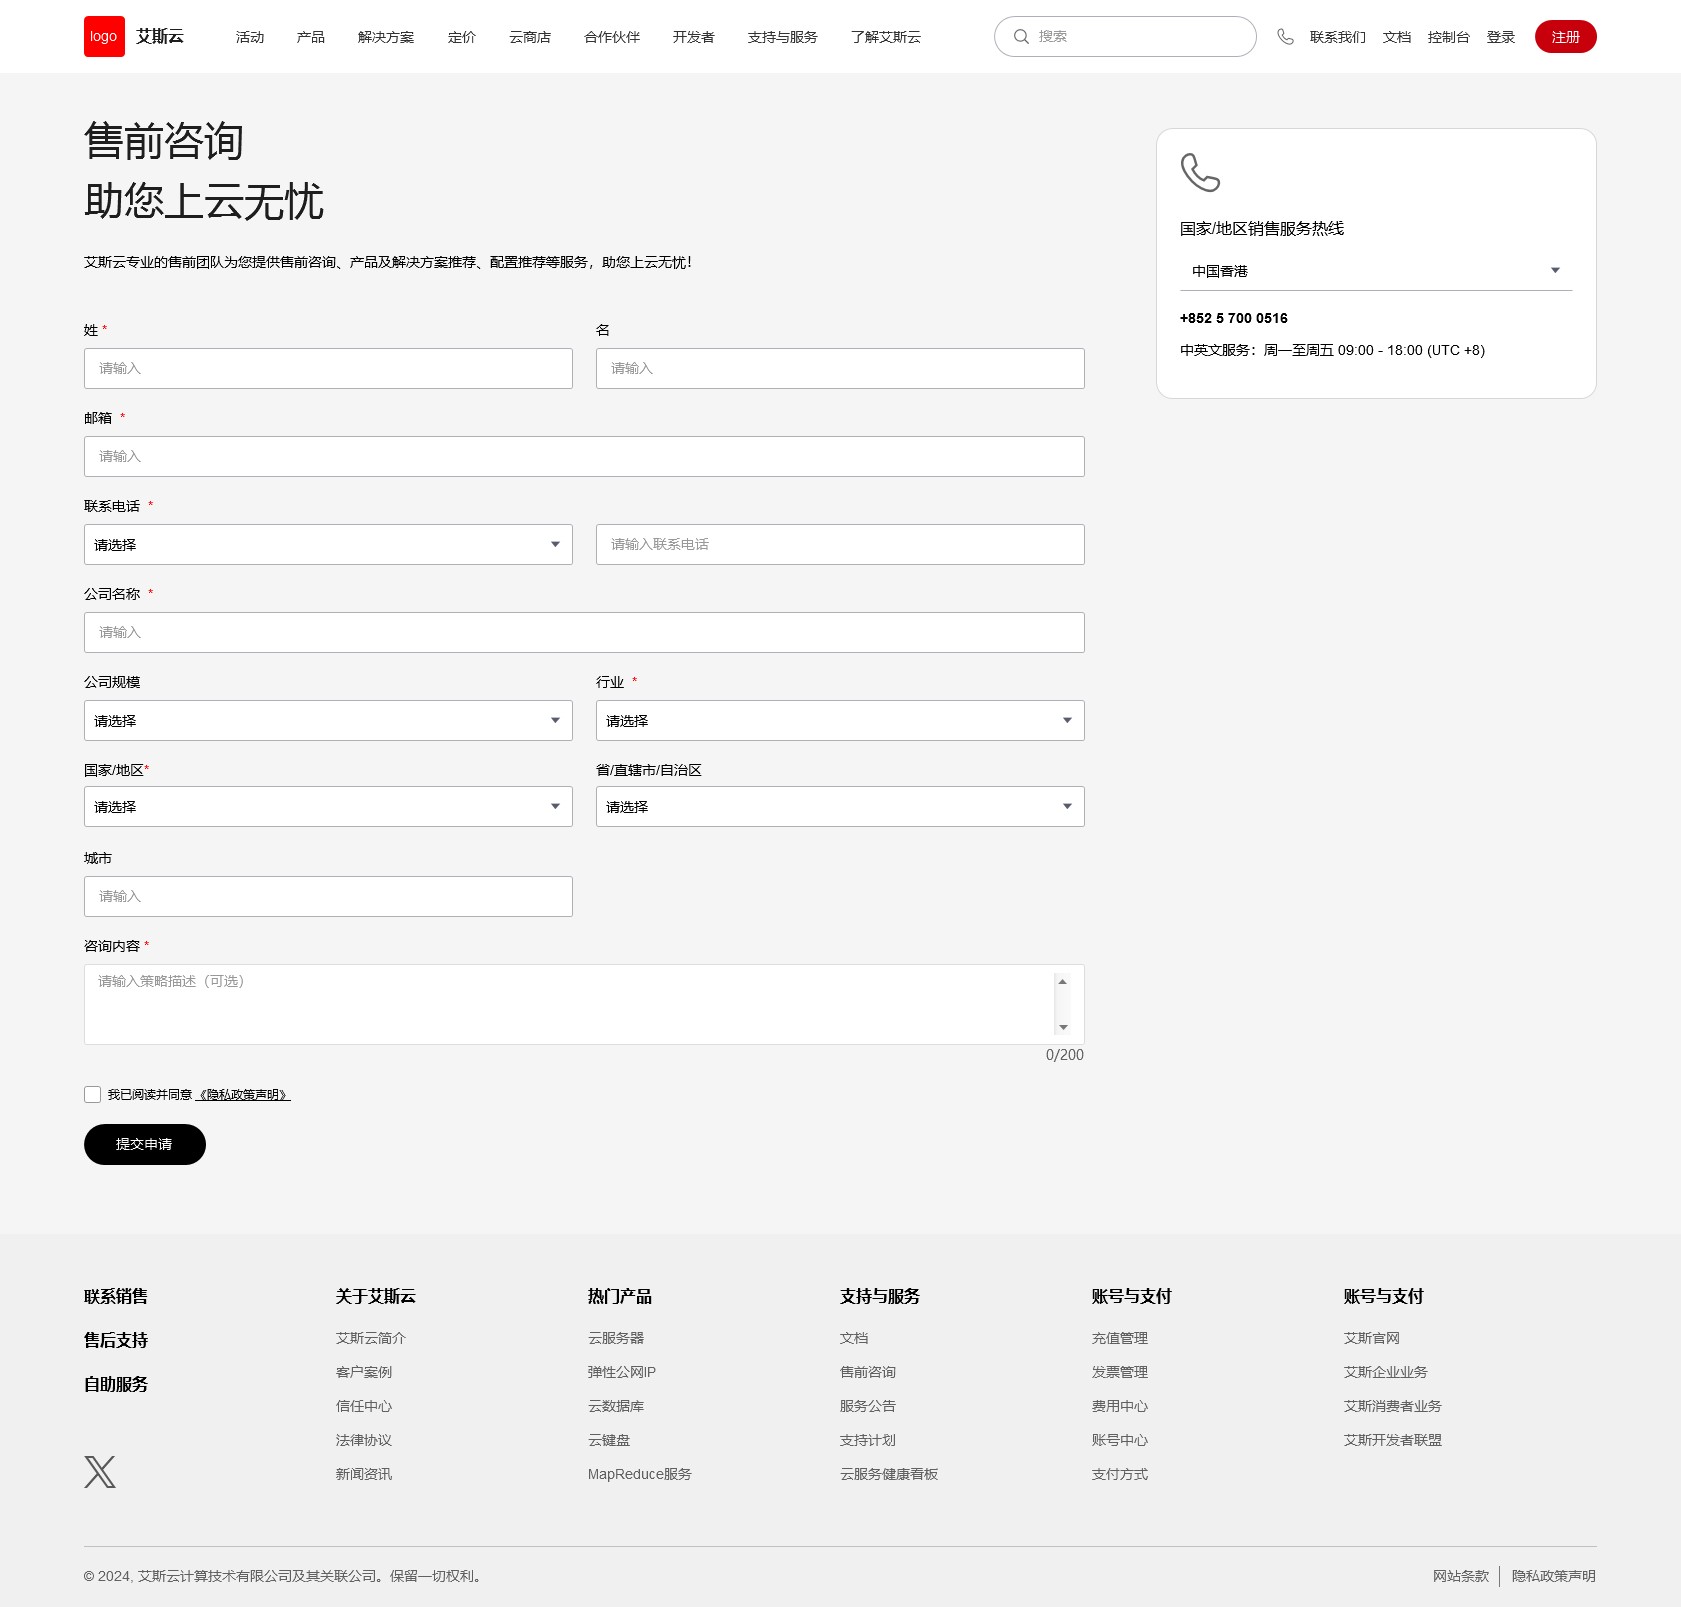Open 充值管理 footer link

(1120, 1338)
